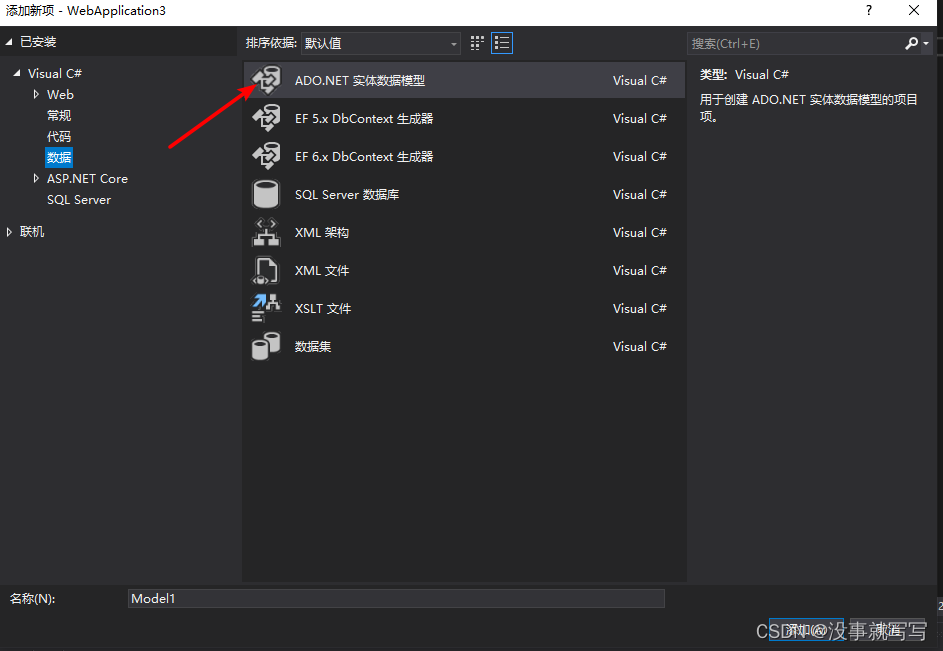
Task: Select the Visual C# root category
Action: (x=55, y=73)
